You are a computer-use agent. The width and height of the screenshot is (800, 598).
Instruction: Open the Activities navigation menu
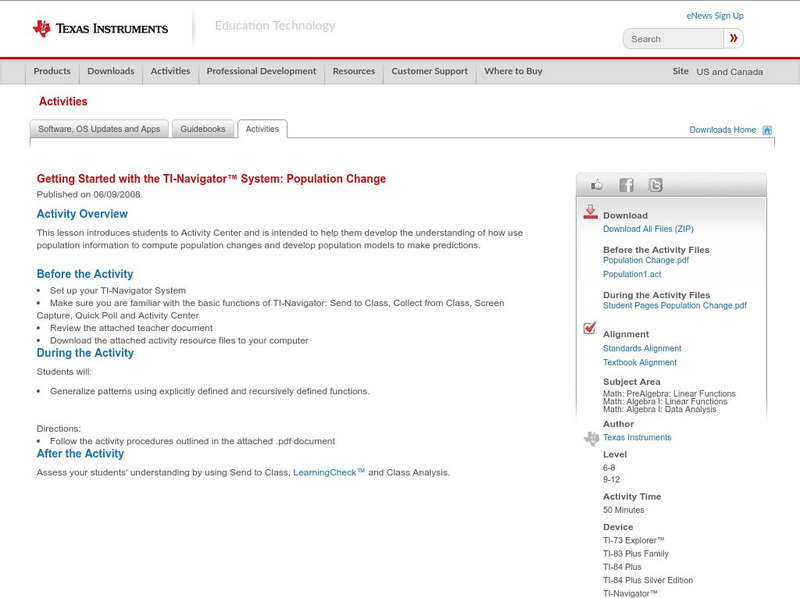170,71
